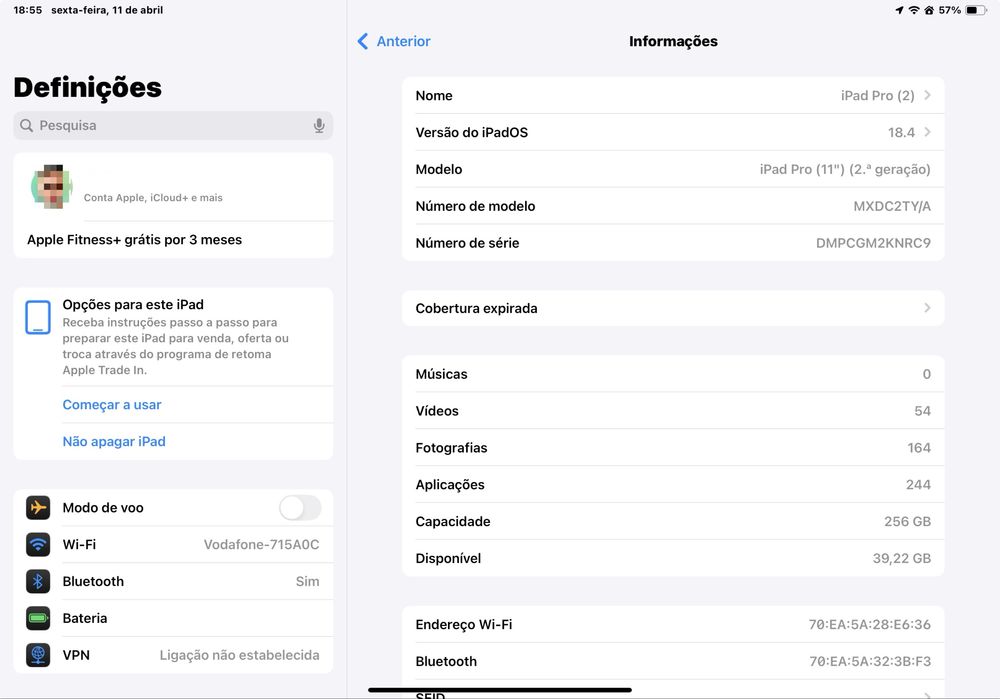Tap the serial number DMPCGM2KNRC9
Screen dimensions: 1000x699
click(873, 243)
